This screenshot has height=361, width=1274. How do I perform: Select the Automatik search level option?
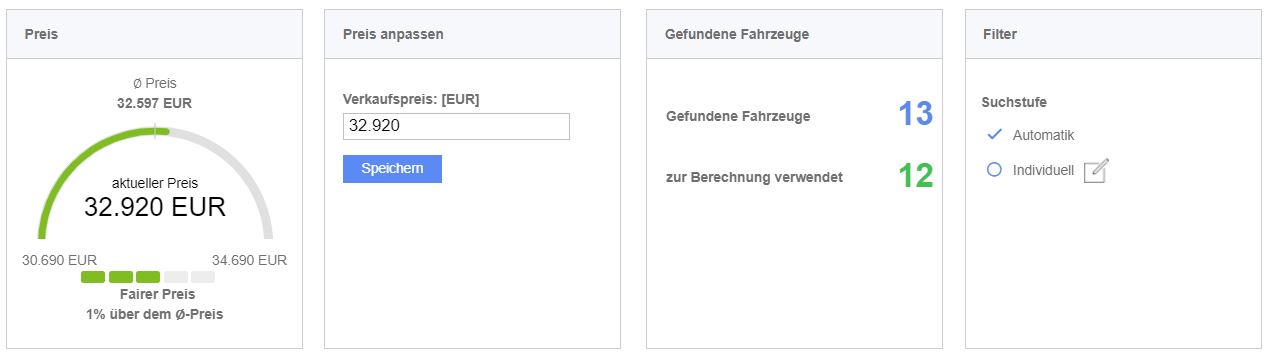(1043, 135)
